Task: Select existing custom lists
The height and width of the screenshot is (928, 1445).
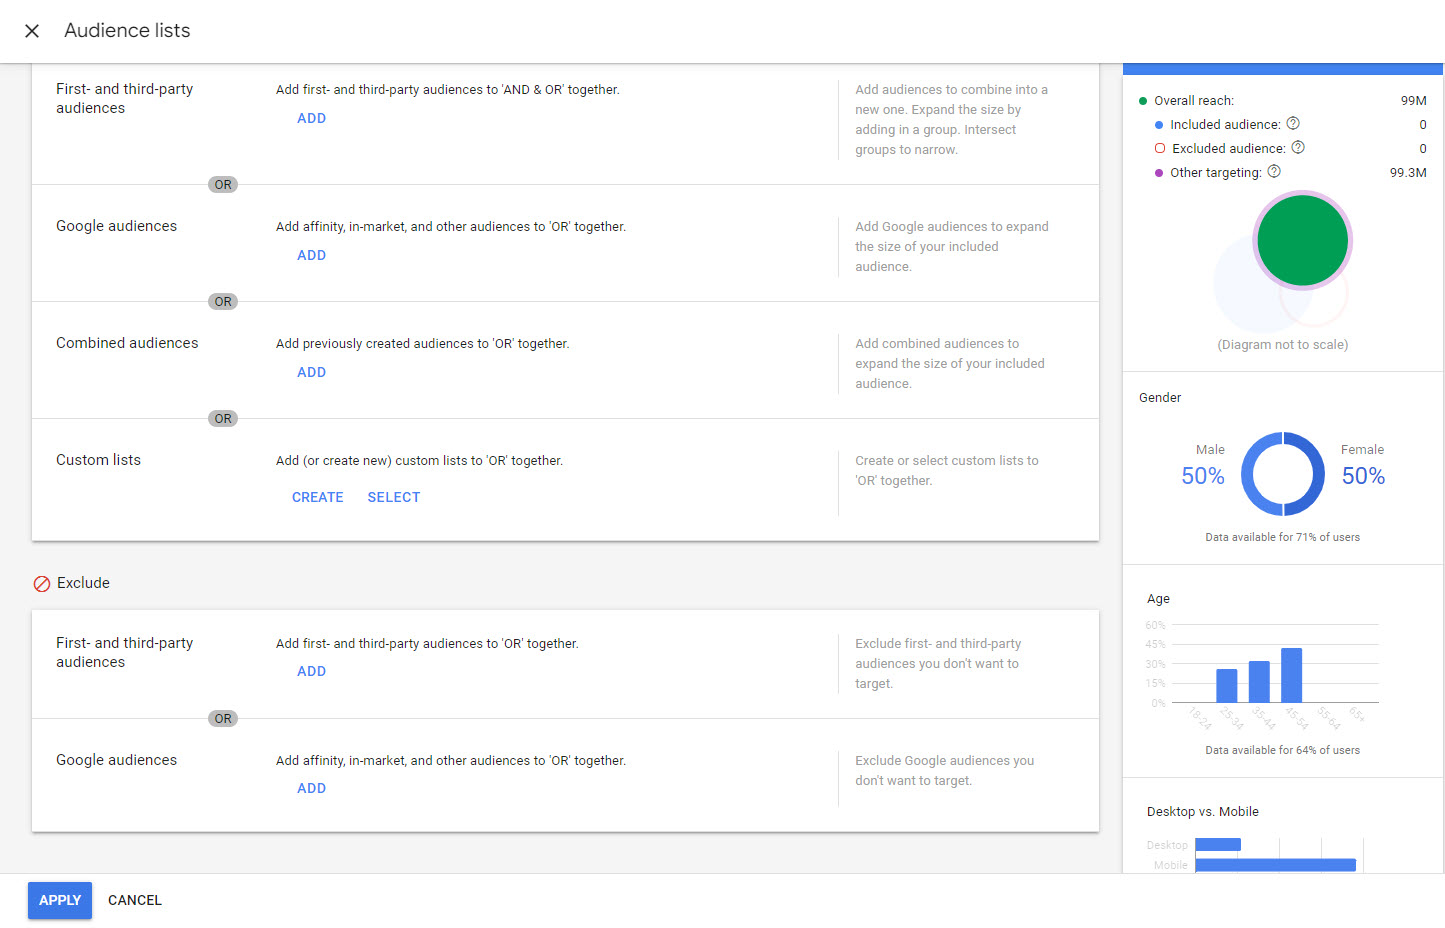Action: 393,497
